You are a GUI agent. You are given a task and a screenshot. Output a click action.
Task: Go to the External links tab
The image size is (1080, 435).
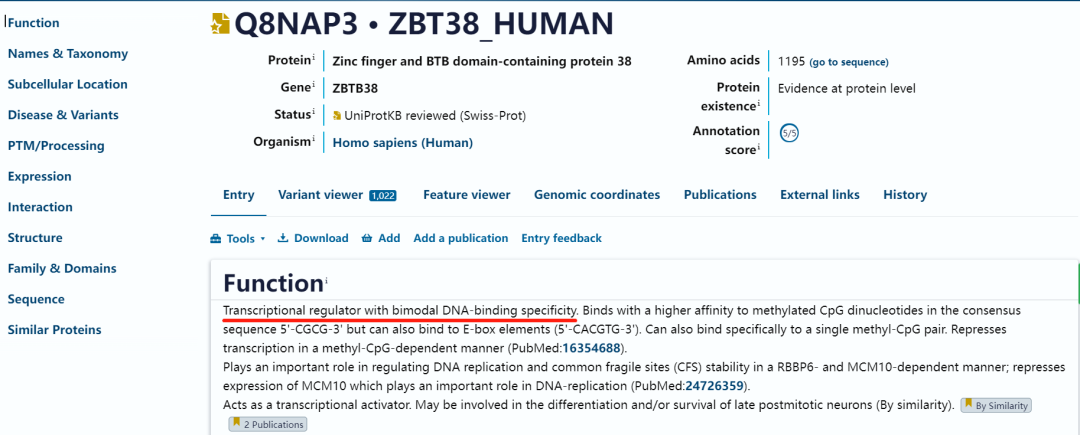(820, 195)
